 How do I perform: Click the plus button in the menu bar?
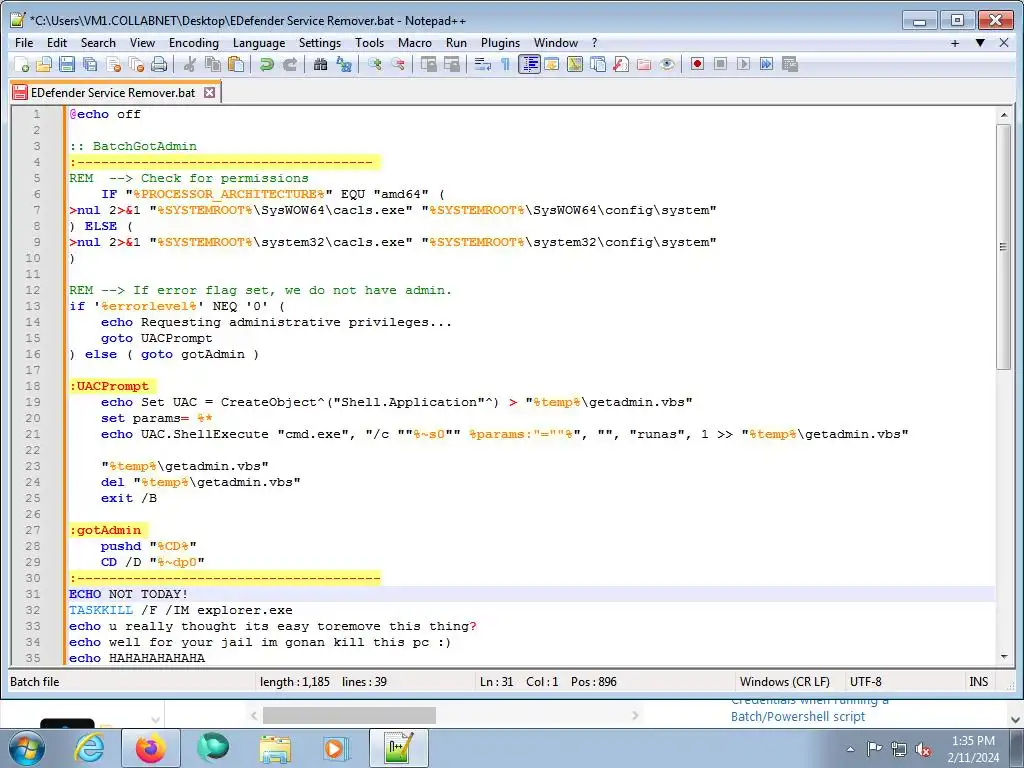pos(955,43)
